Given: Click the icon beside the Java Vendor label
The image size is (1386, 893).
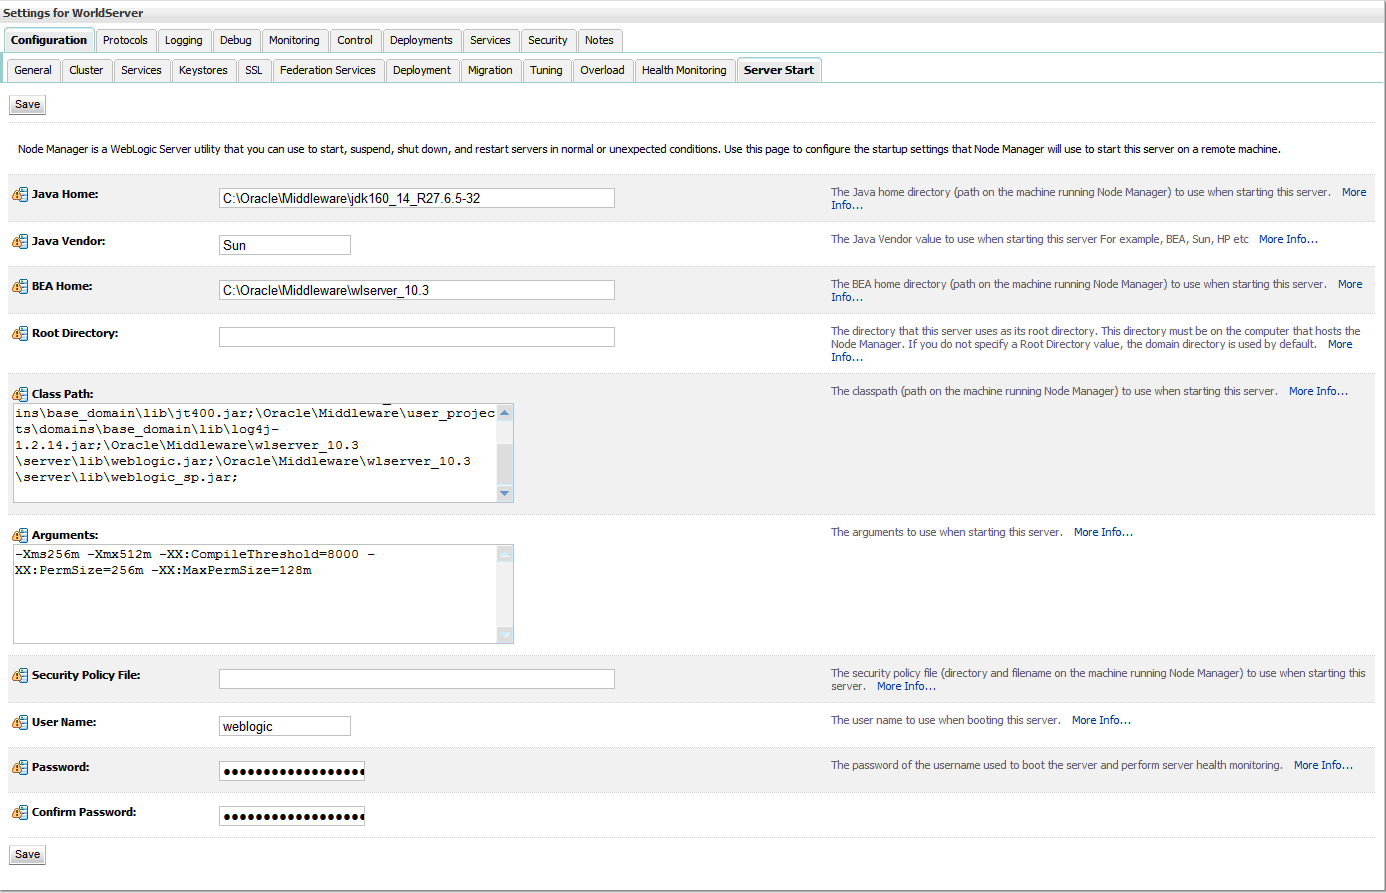Looking at the screenshot, I should (20, 242).
